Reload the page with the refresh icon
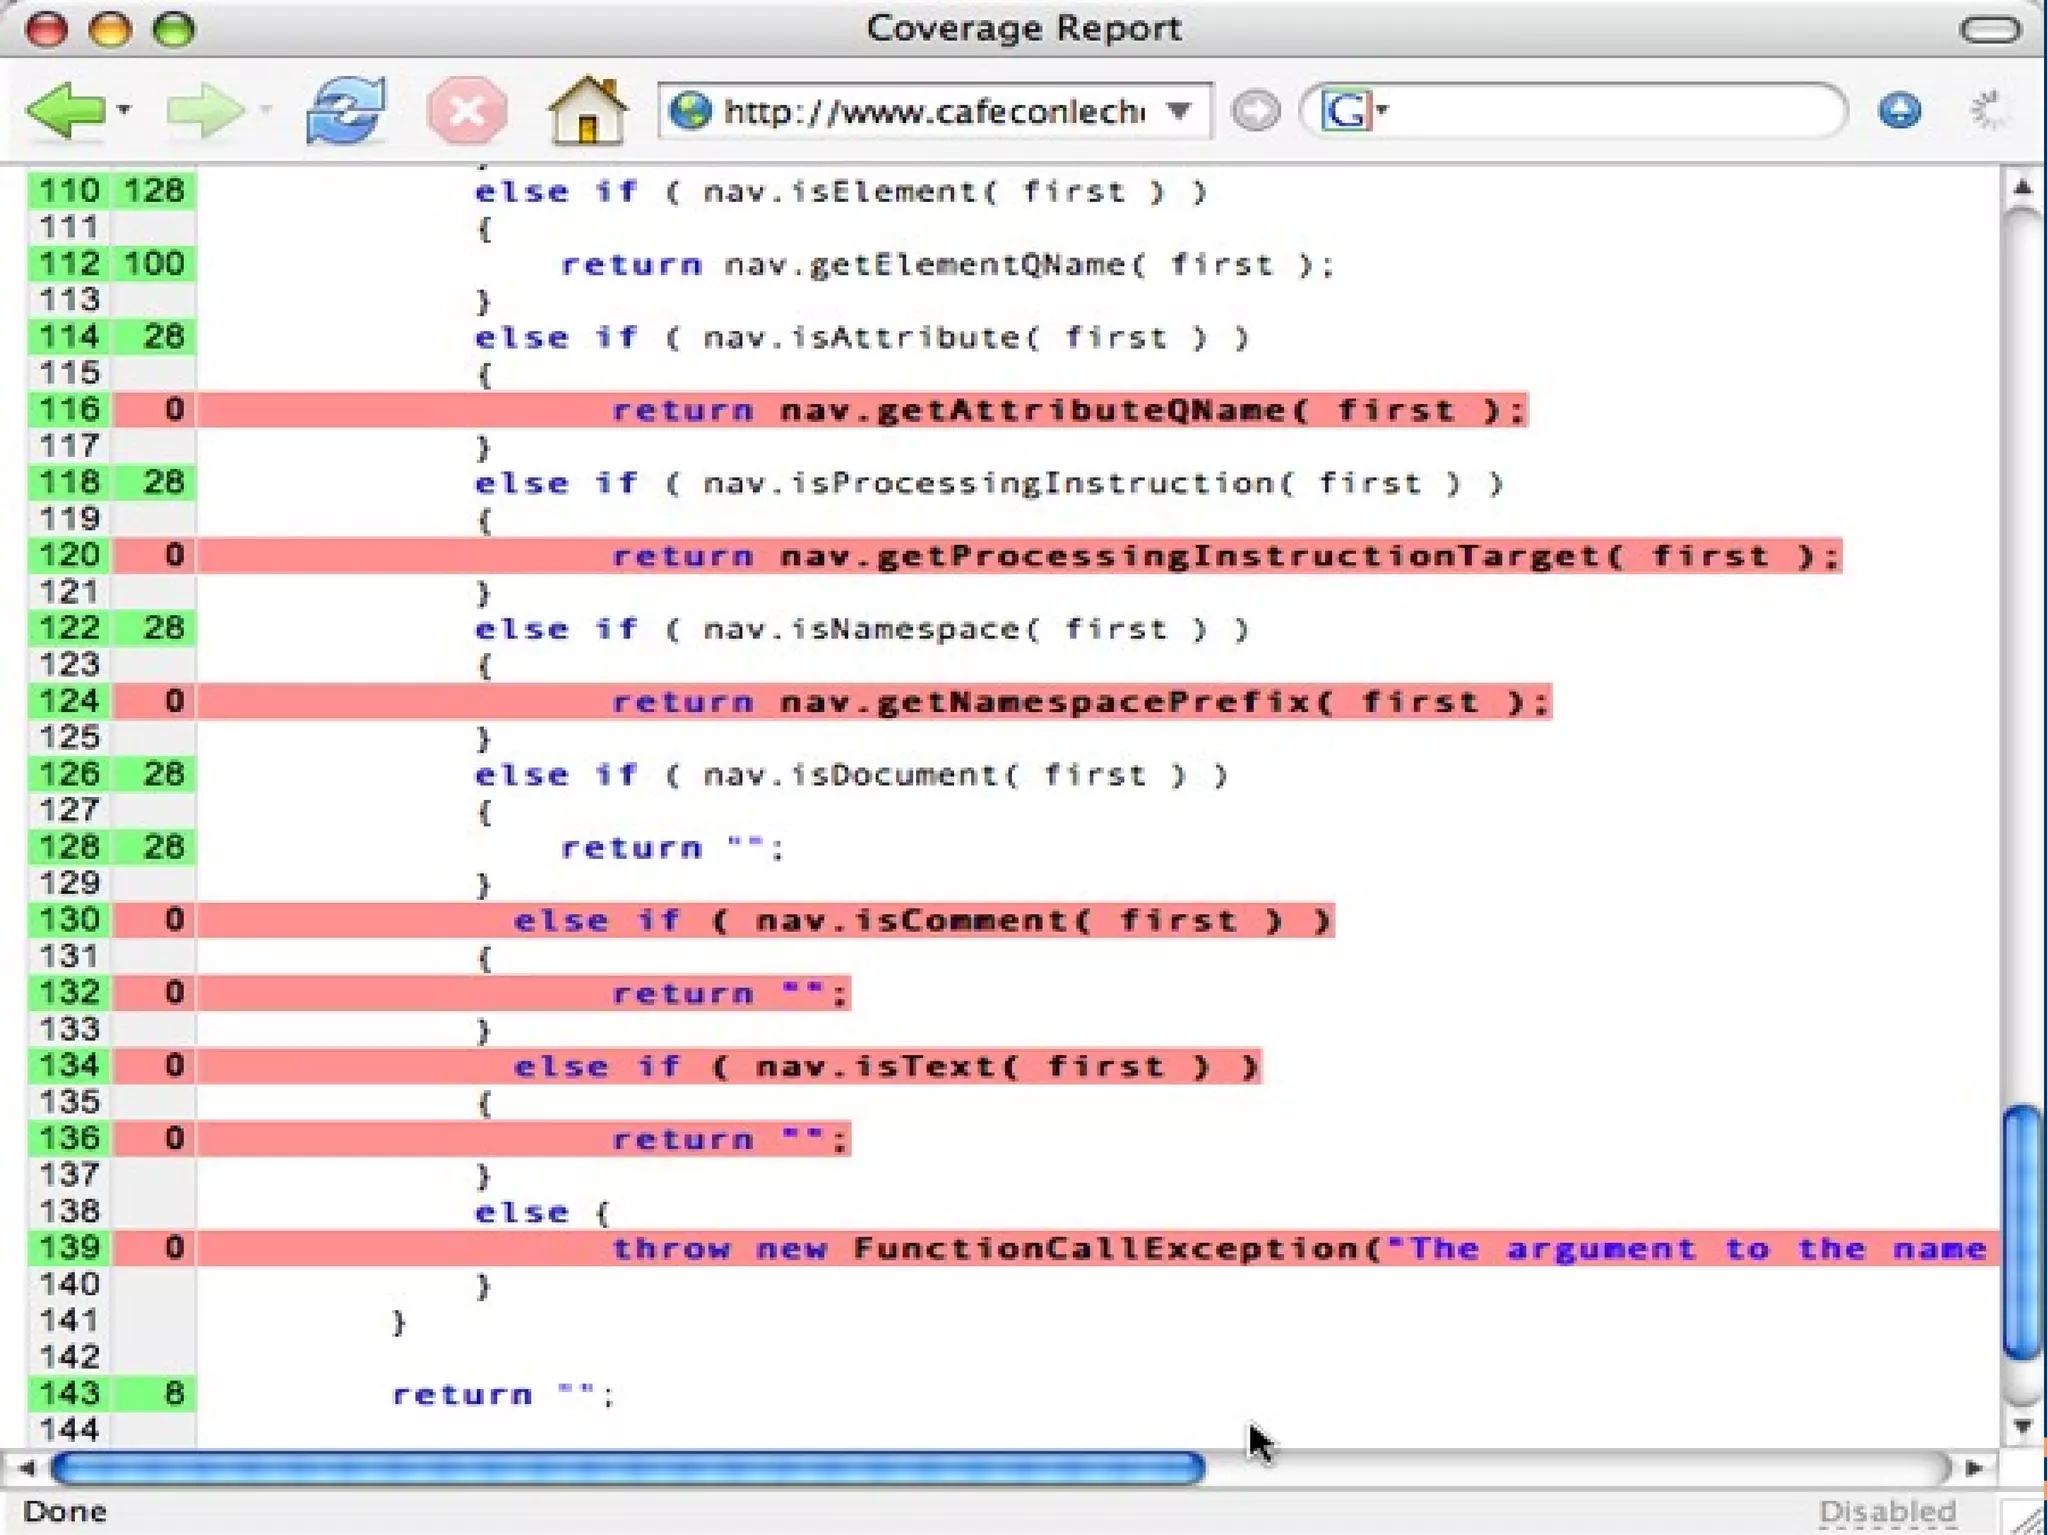Viewport: 2048px width, 1535px height. tap(346, 110)
